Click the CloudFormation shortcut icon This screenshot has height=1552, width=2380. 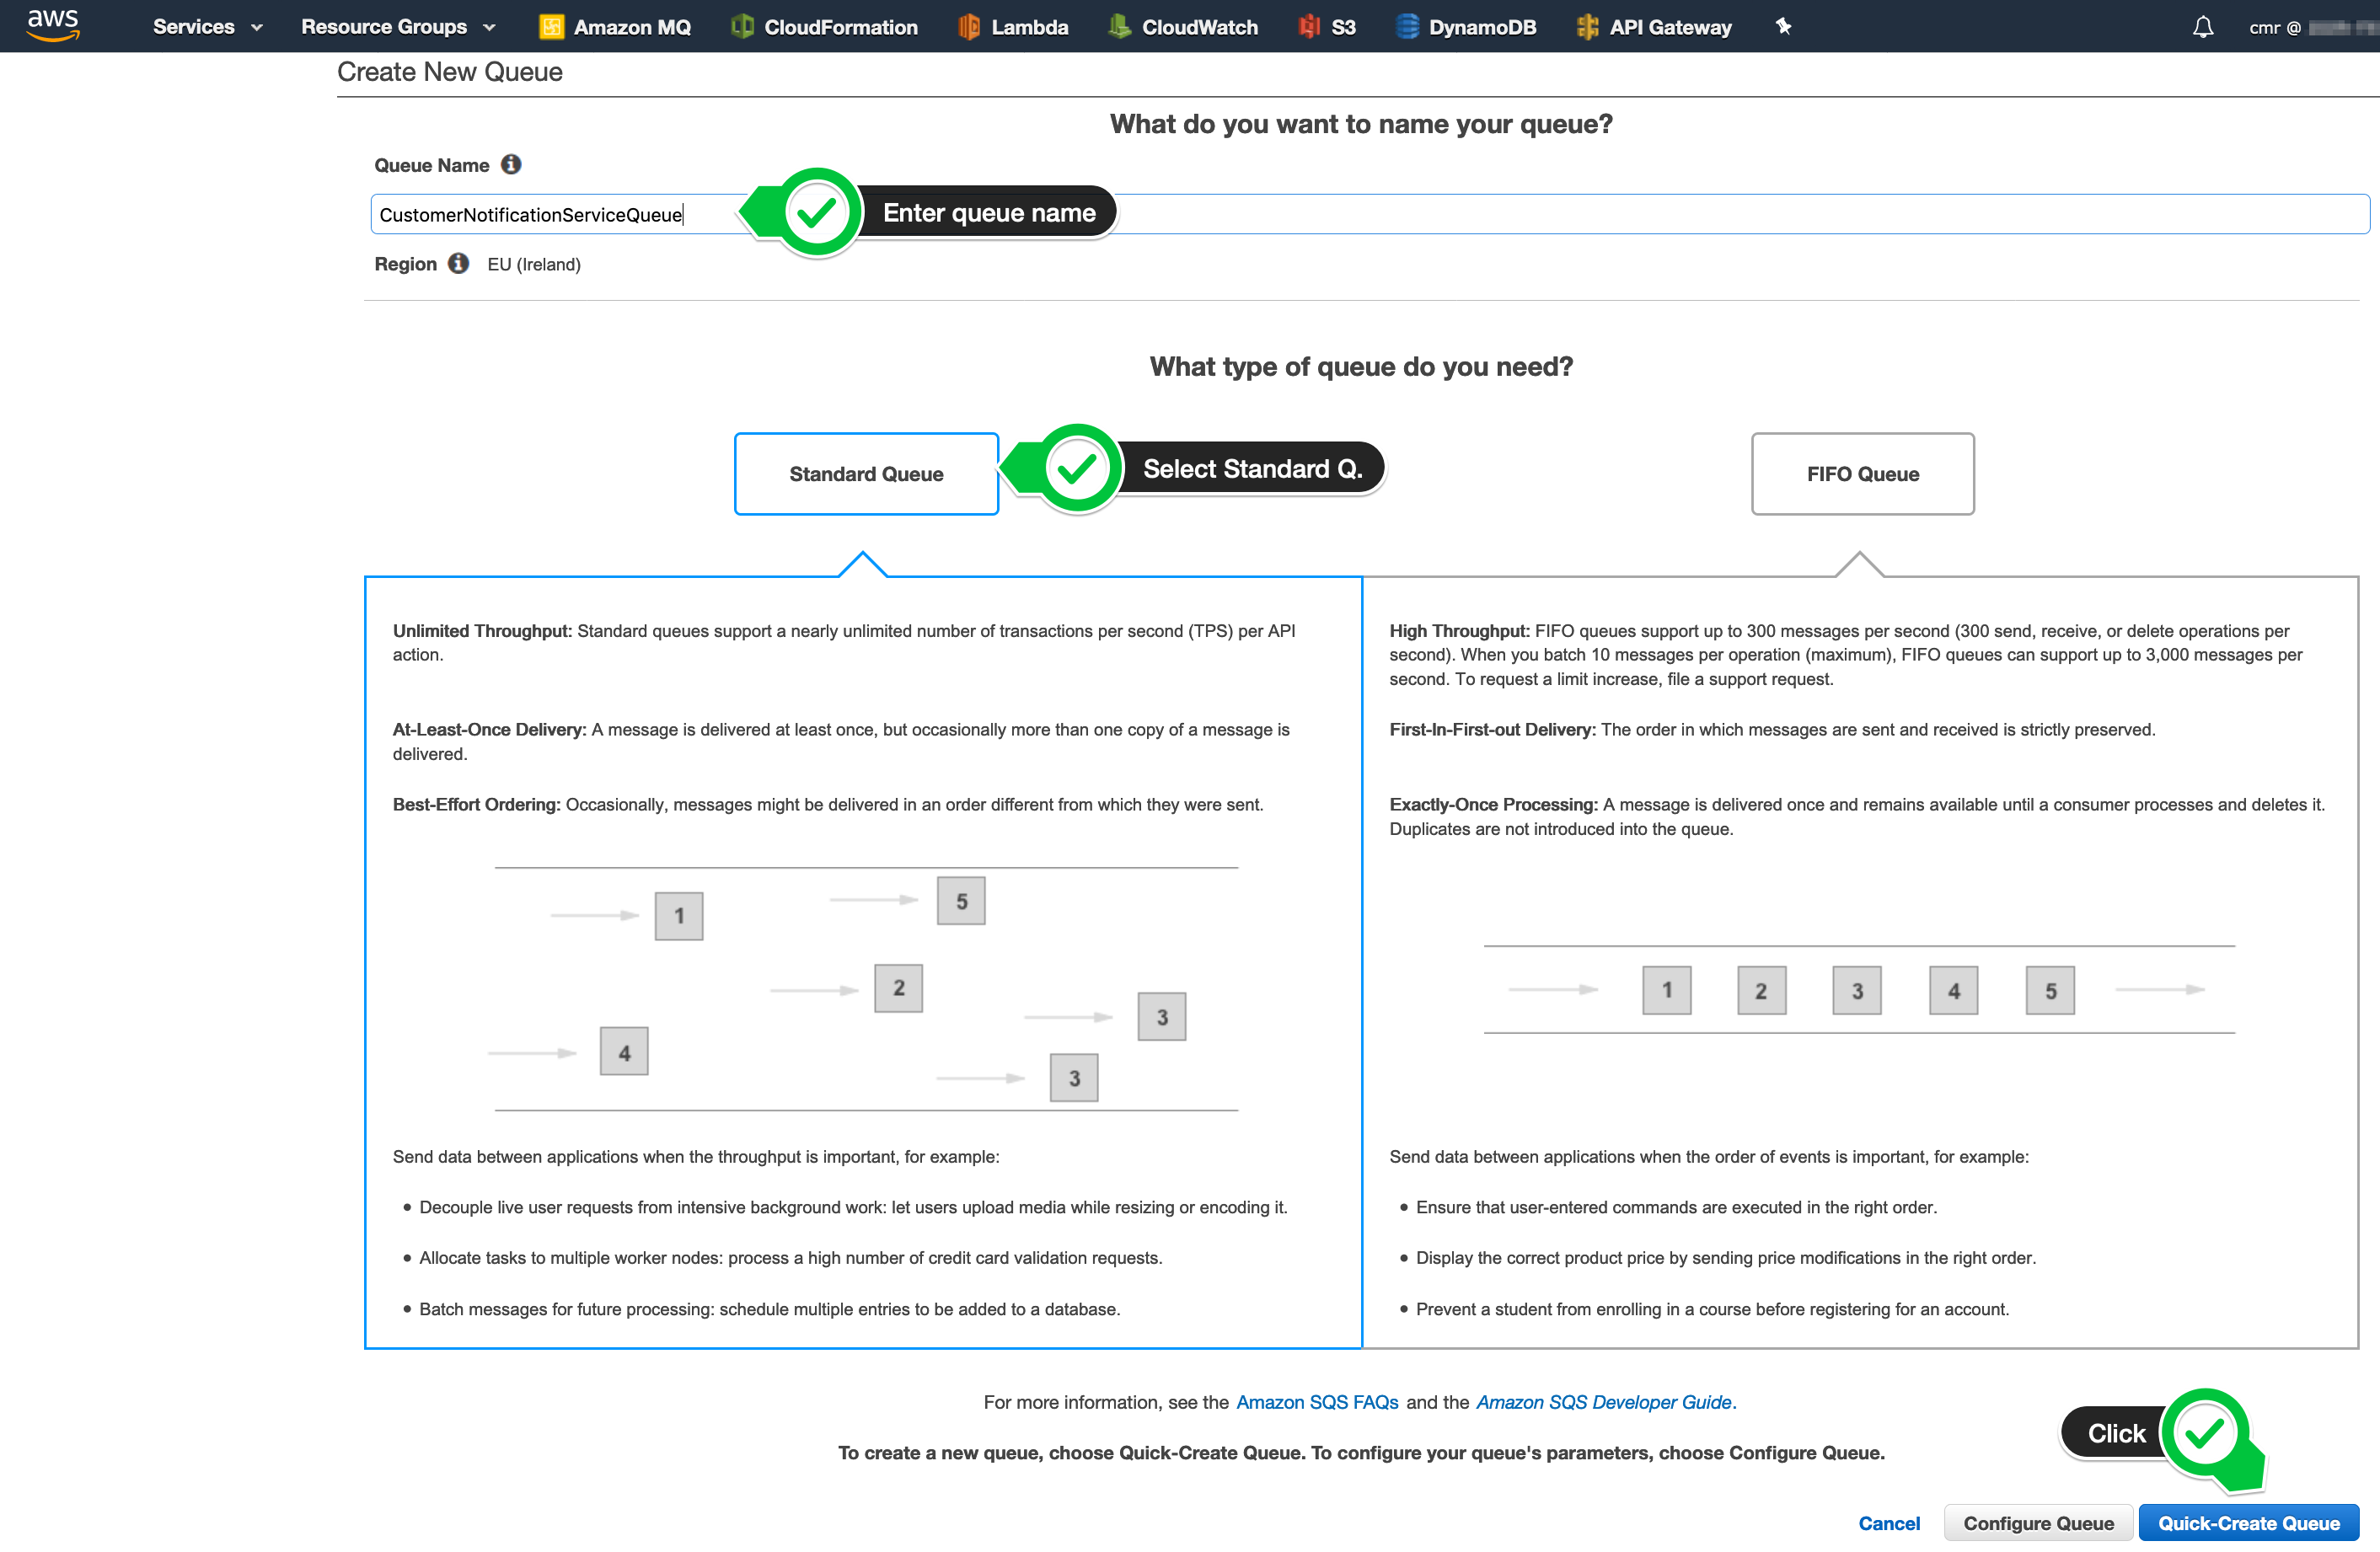point(742,27)
